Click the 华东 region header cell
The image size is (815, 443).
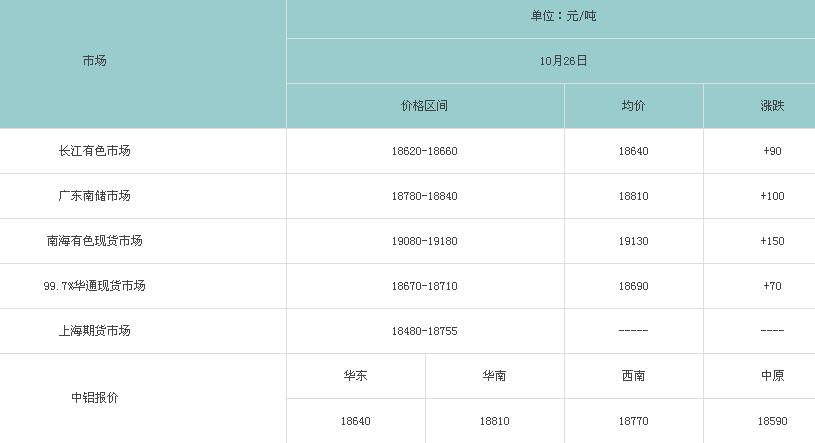coord(355,376)
